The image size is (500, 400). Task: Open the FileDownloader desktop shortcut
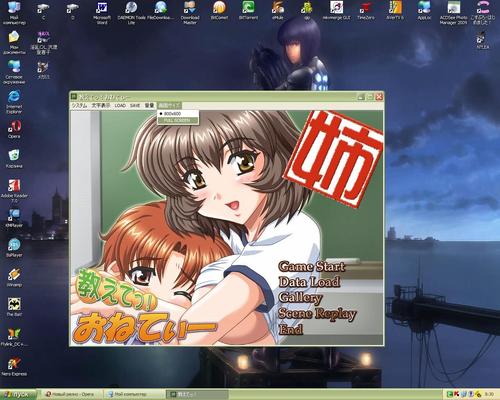click(x=160, y=11)
